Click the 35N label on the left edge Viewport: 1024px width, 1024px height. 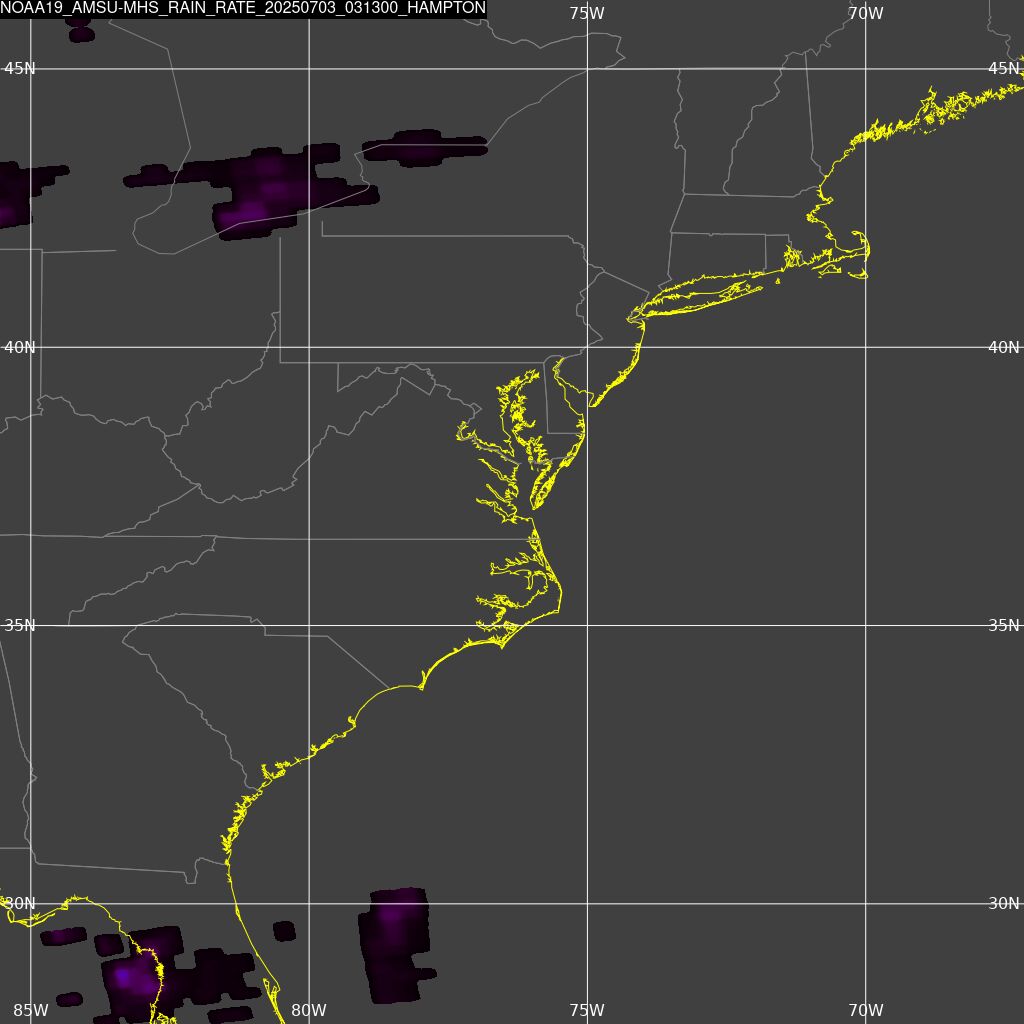point(20,626)
